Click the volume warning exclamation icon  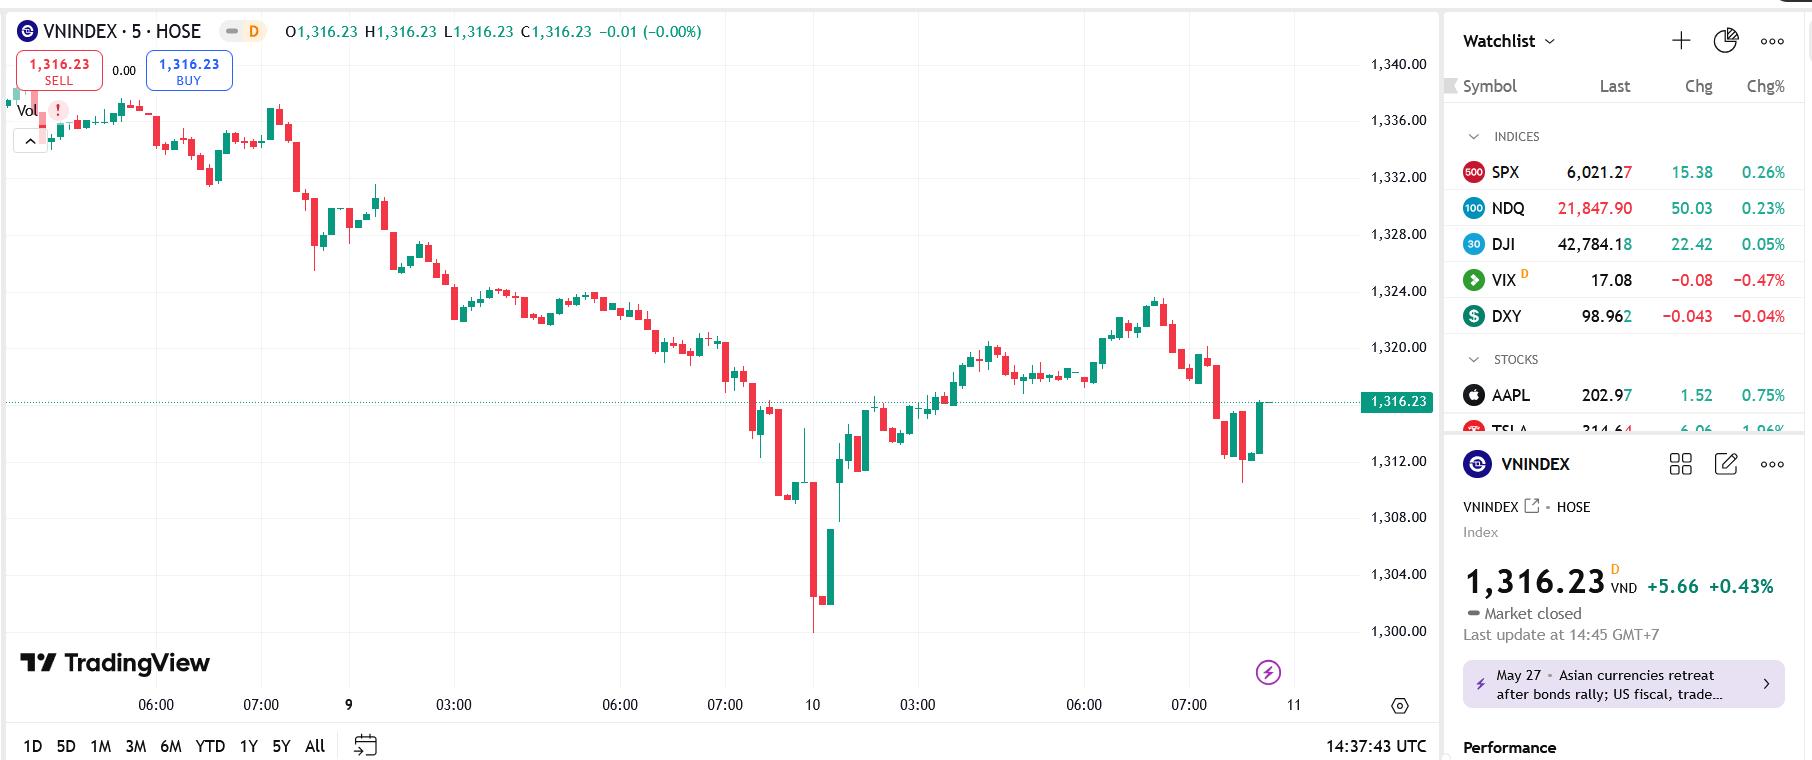[58, 109]
